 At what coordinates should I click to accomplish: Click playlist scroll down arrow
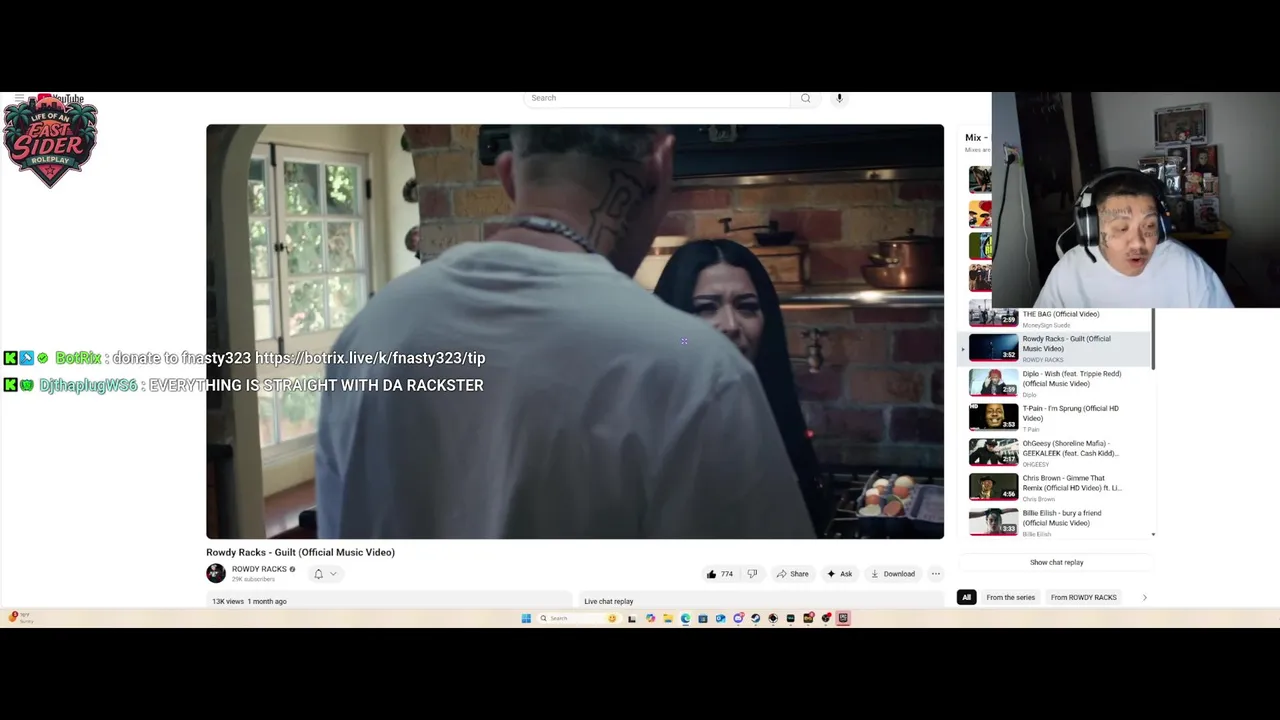click(1153, 535)
